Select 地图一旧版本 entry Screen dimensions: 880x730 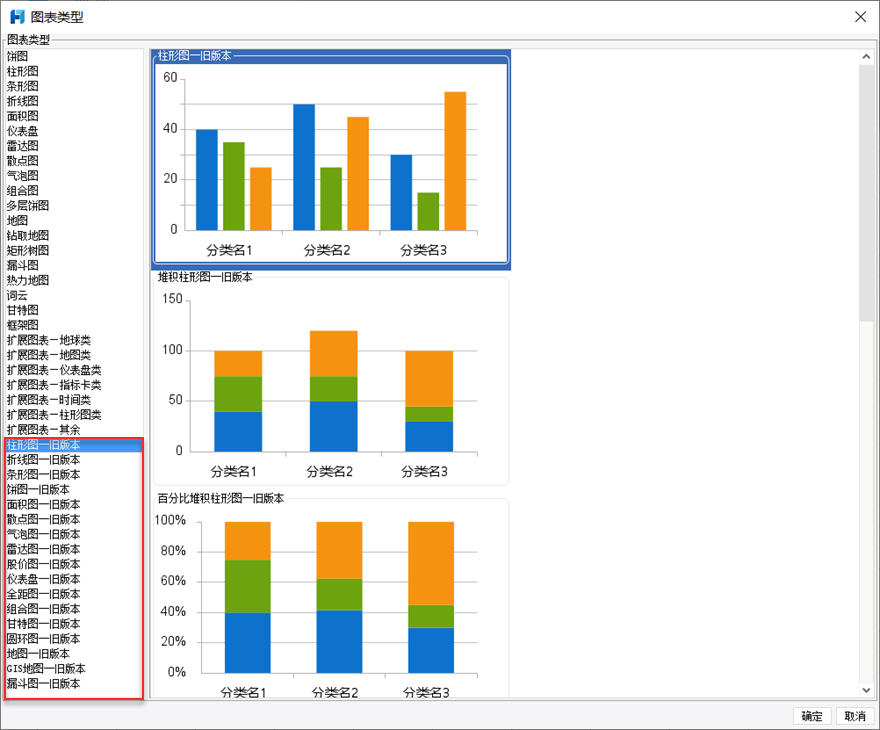click(38, 653)
